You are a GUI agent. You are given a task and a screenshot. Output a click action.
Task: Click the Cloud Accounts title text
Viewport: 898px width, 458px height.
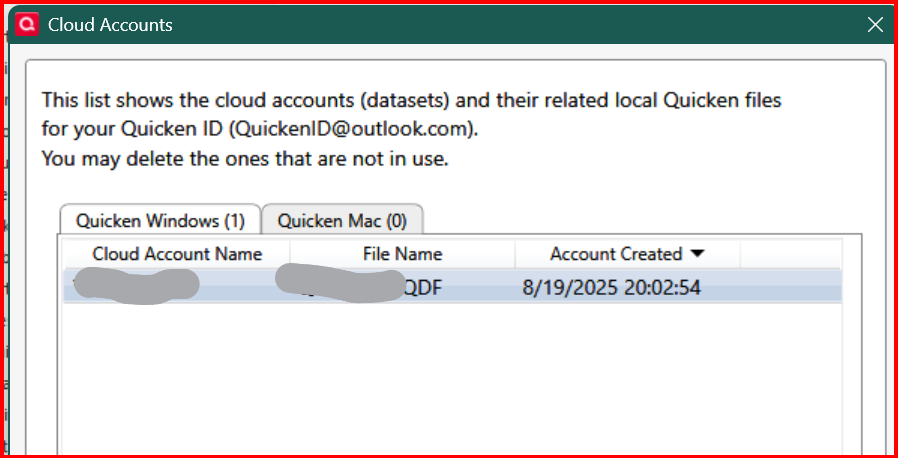click(x=110, y=25)
